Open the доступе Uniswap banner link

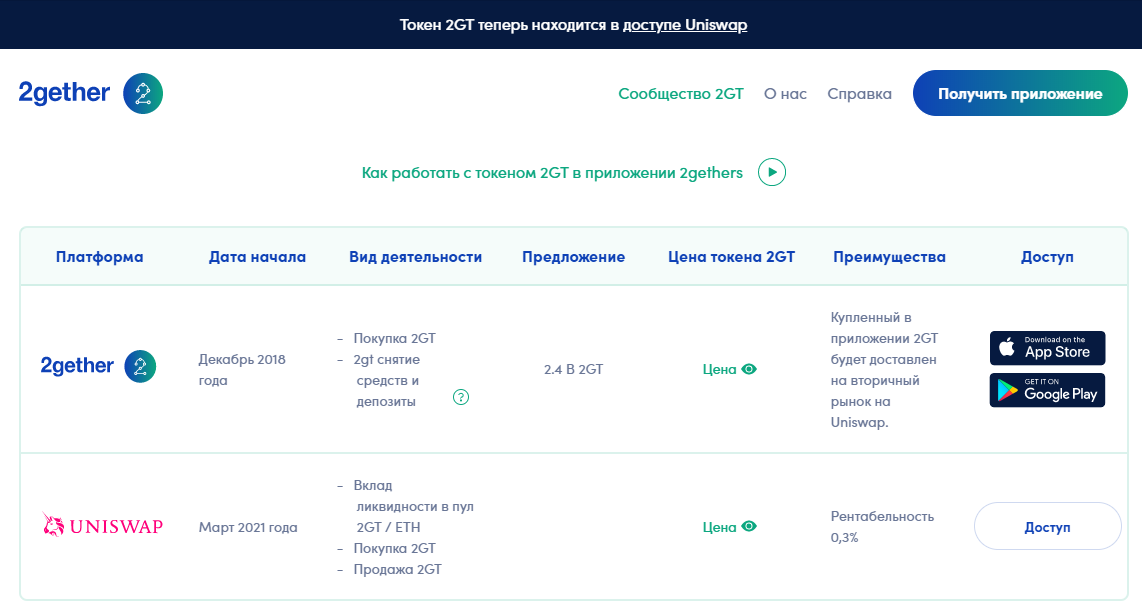[x=685, y=25]
